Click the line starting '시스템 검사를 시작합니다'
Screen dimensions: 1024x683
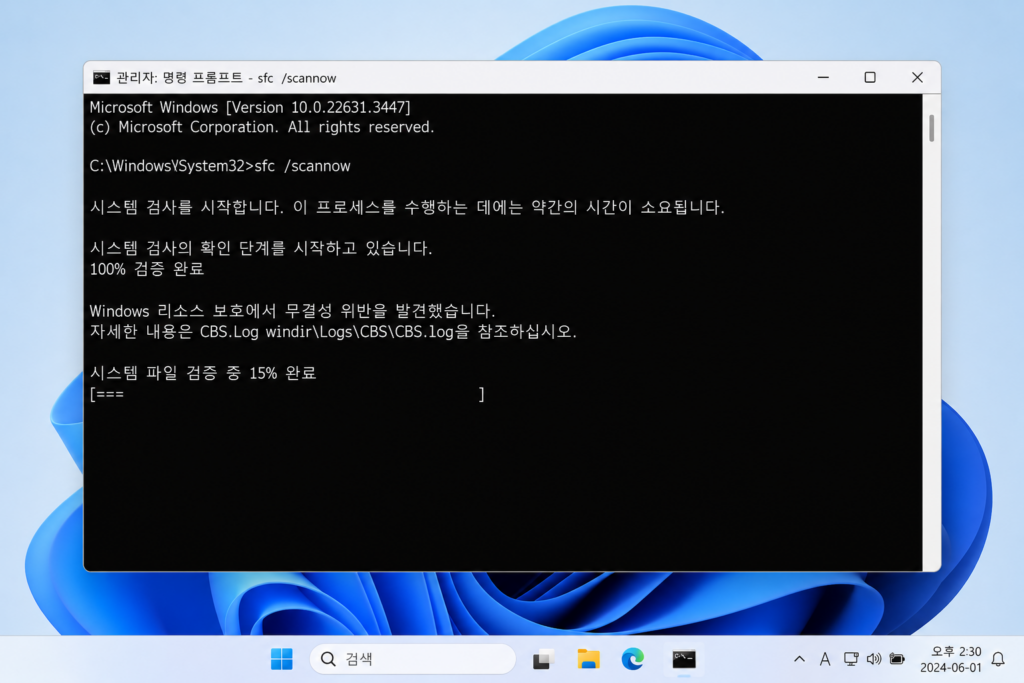point(407,208)
